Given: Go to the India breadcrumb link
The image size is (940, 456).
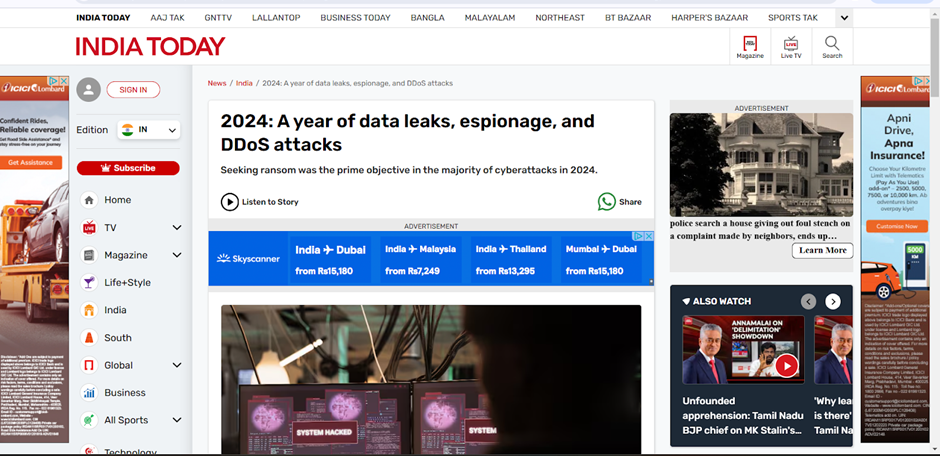Looking at the screenshot, I should (244, 83).
